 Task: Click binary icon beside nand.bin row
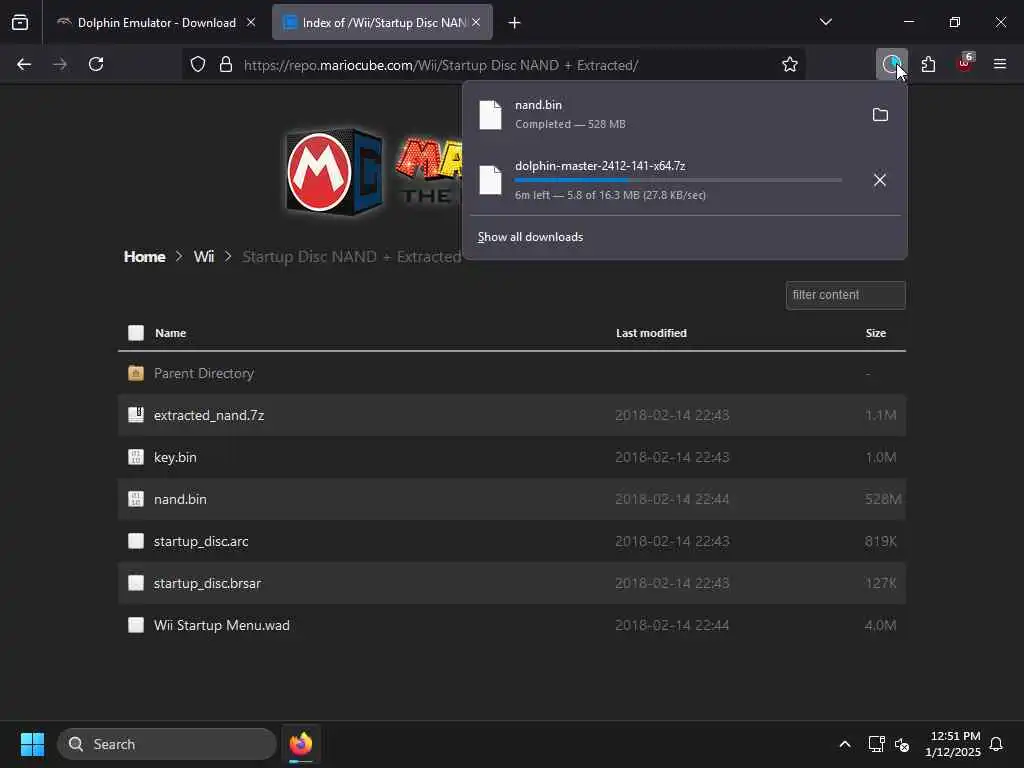click(136, 499)
